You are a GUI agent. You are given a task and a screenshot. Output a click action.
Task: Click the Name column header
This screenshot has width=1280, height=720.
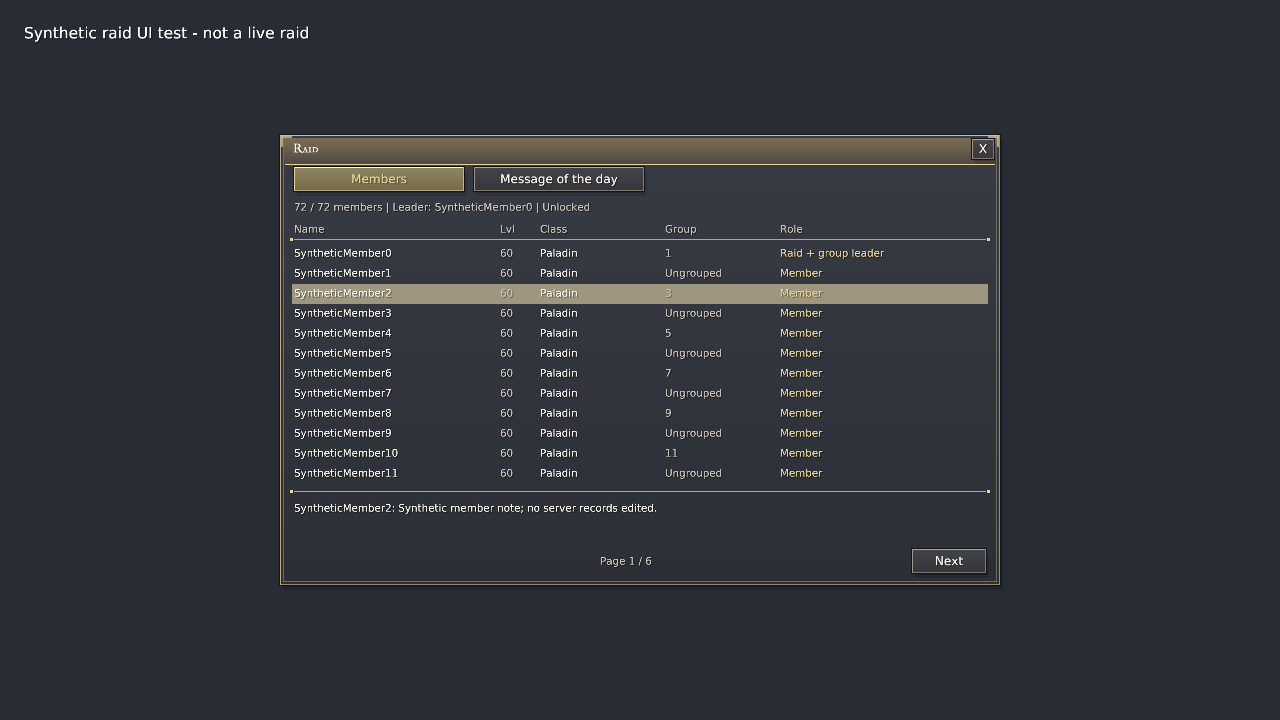coord(309,229)
